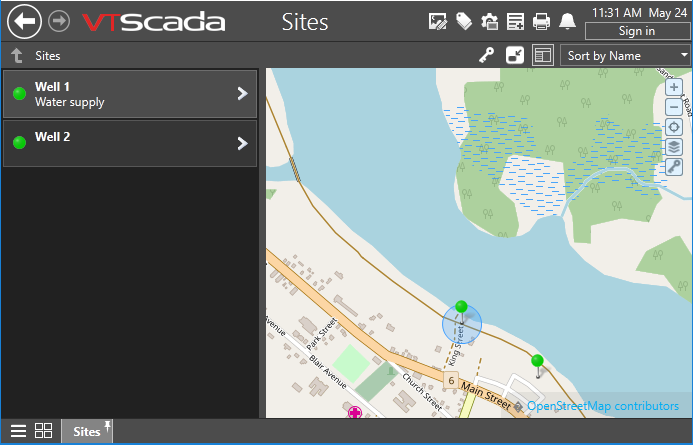This screenshot has width=693, height=445.
Task: Open the OpenStreetMap contributors link
Action: coord(603,406)
